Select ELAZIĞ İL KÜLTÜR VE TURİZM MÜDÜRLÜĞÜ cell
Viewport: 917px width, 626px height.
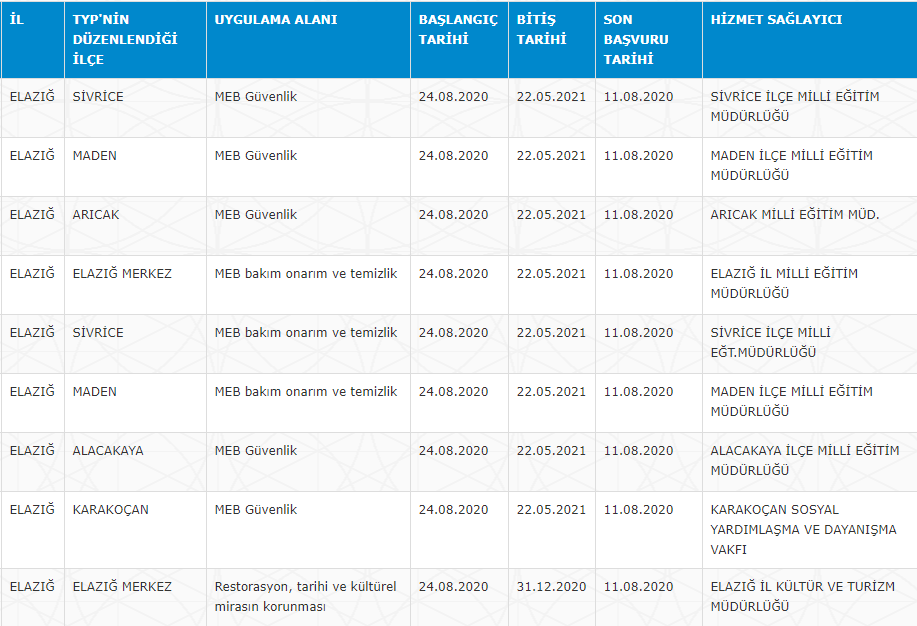[x=802, y=597]
